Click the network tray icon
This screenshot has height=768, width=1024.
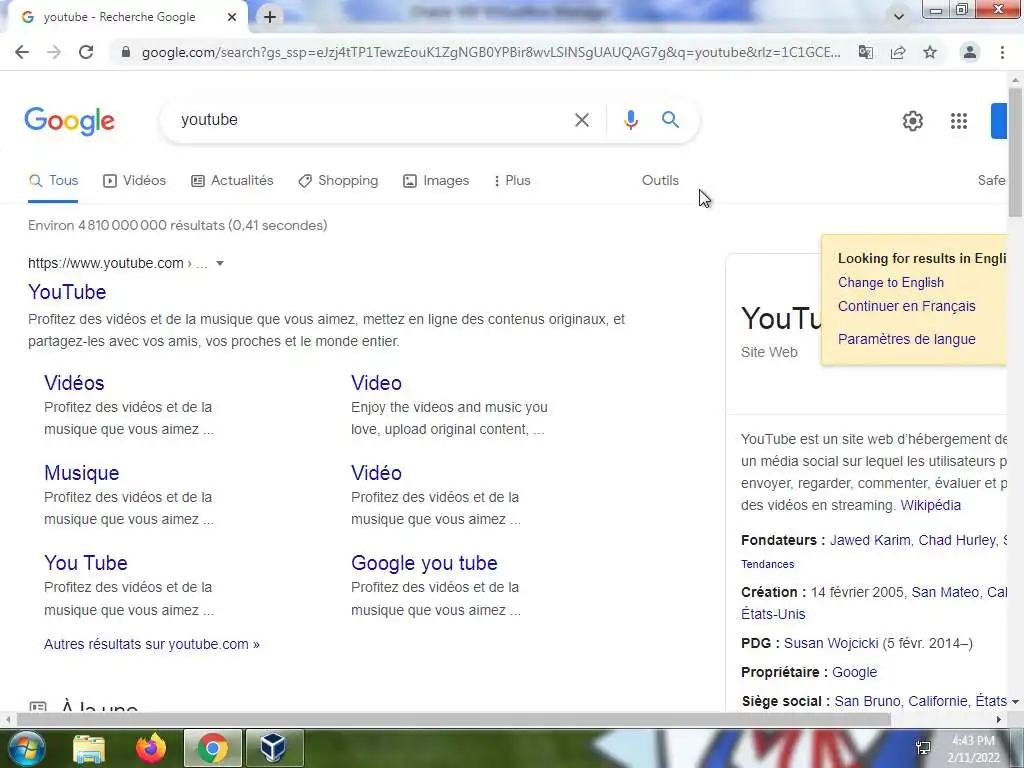click(923, 748)
